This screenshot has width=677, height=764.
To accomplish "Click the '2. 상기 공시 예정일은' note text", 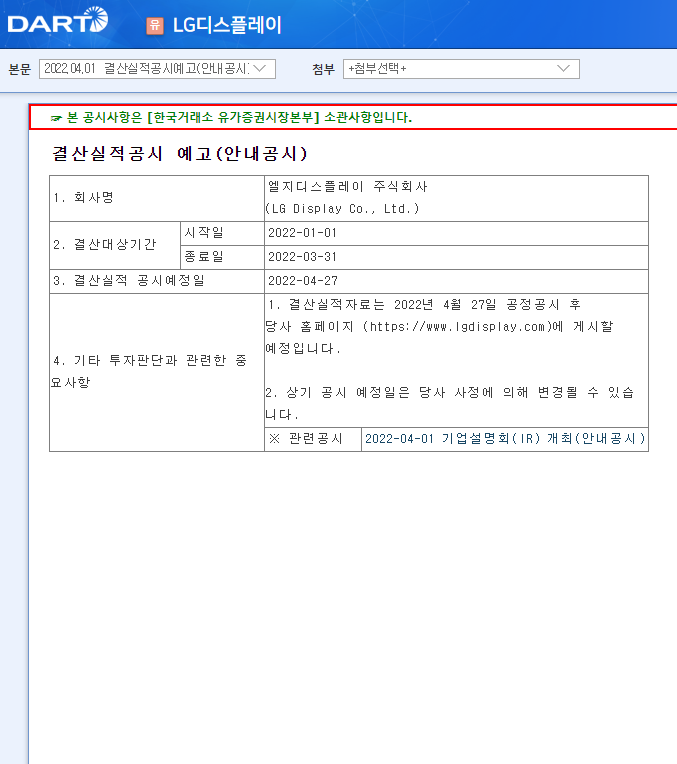I will point(449,403).
